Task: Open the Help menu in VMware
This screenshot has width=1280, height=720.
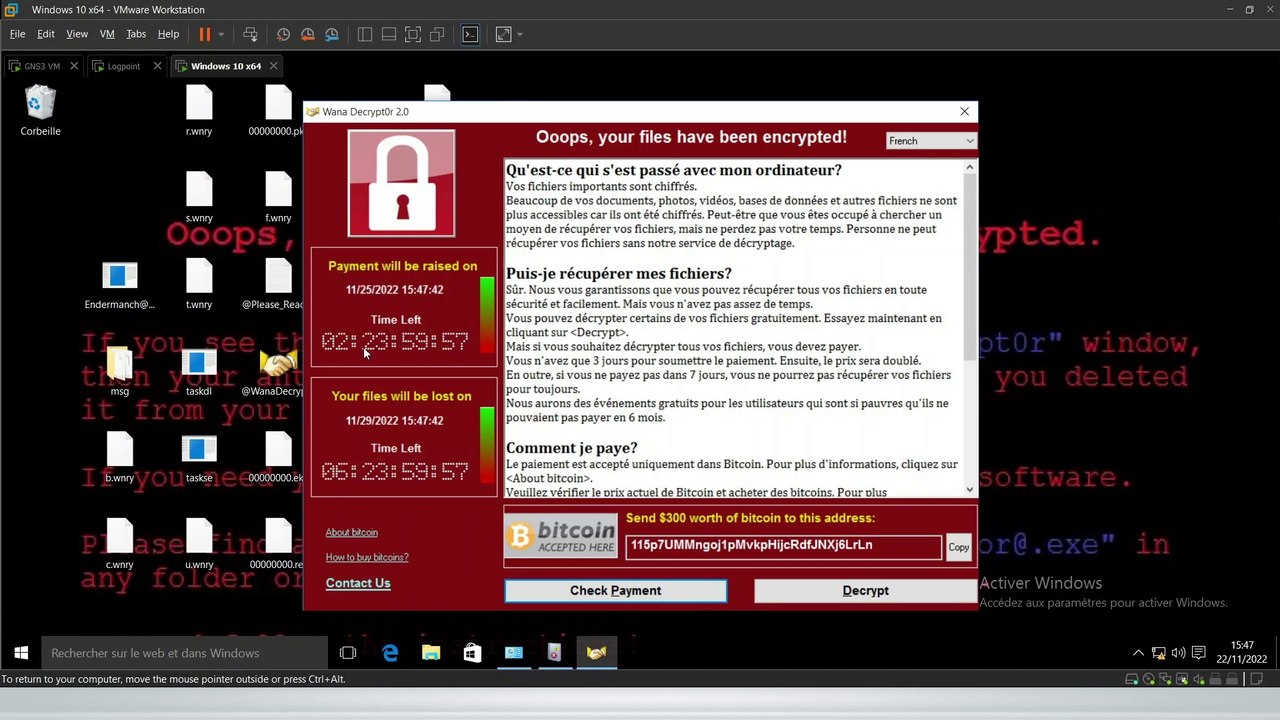Action: 168,34
